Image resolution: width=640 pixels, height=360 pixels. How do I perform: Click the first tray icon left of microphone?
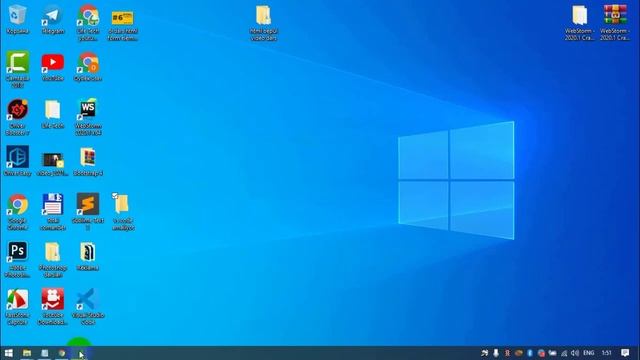(484, 353)
